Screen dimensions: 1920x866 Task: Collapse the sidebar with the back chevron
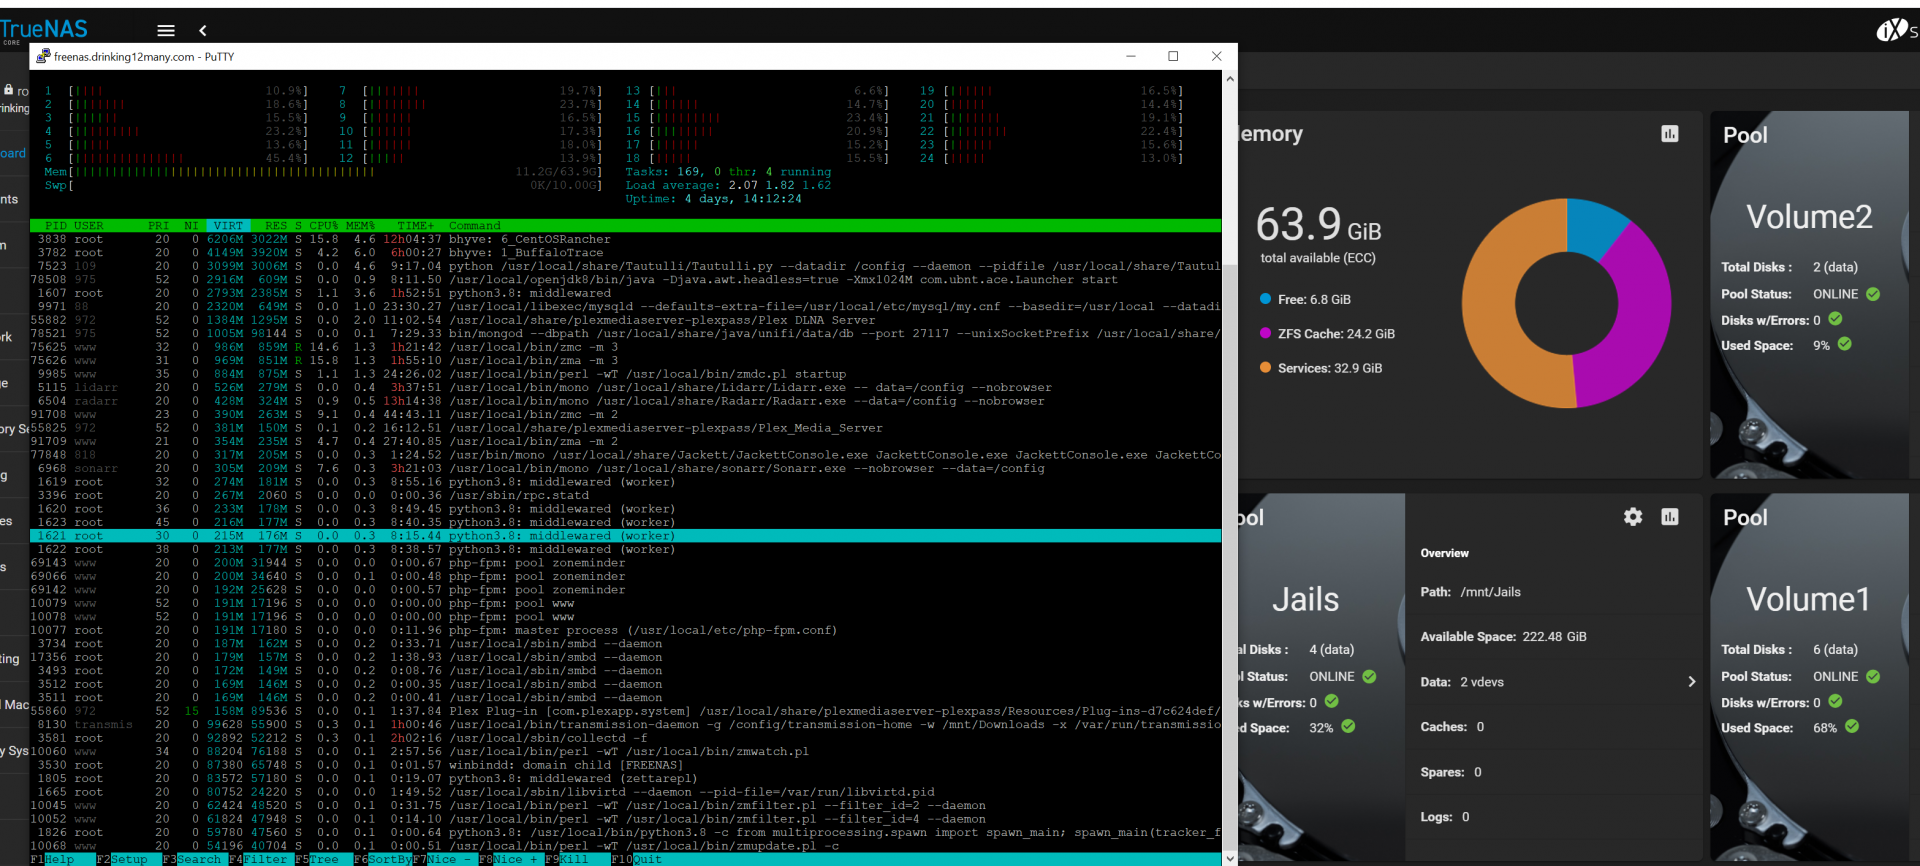[203, 31]
